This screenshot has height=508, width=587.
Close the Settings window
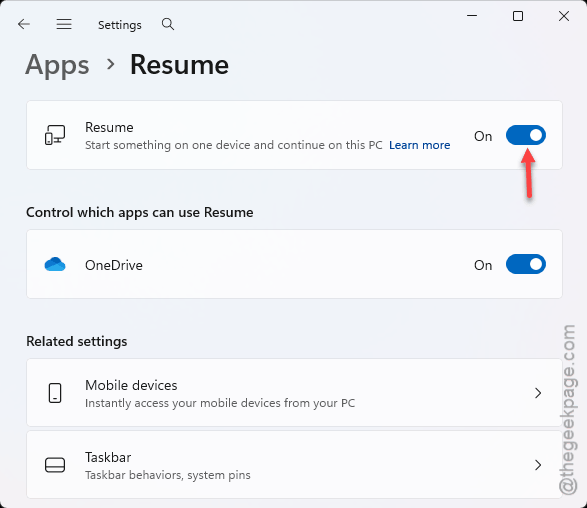564,16
